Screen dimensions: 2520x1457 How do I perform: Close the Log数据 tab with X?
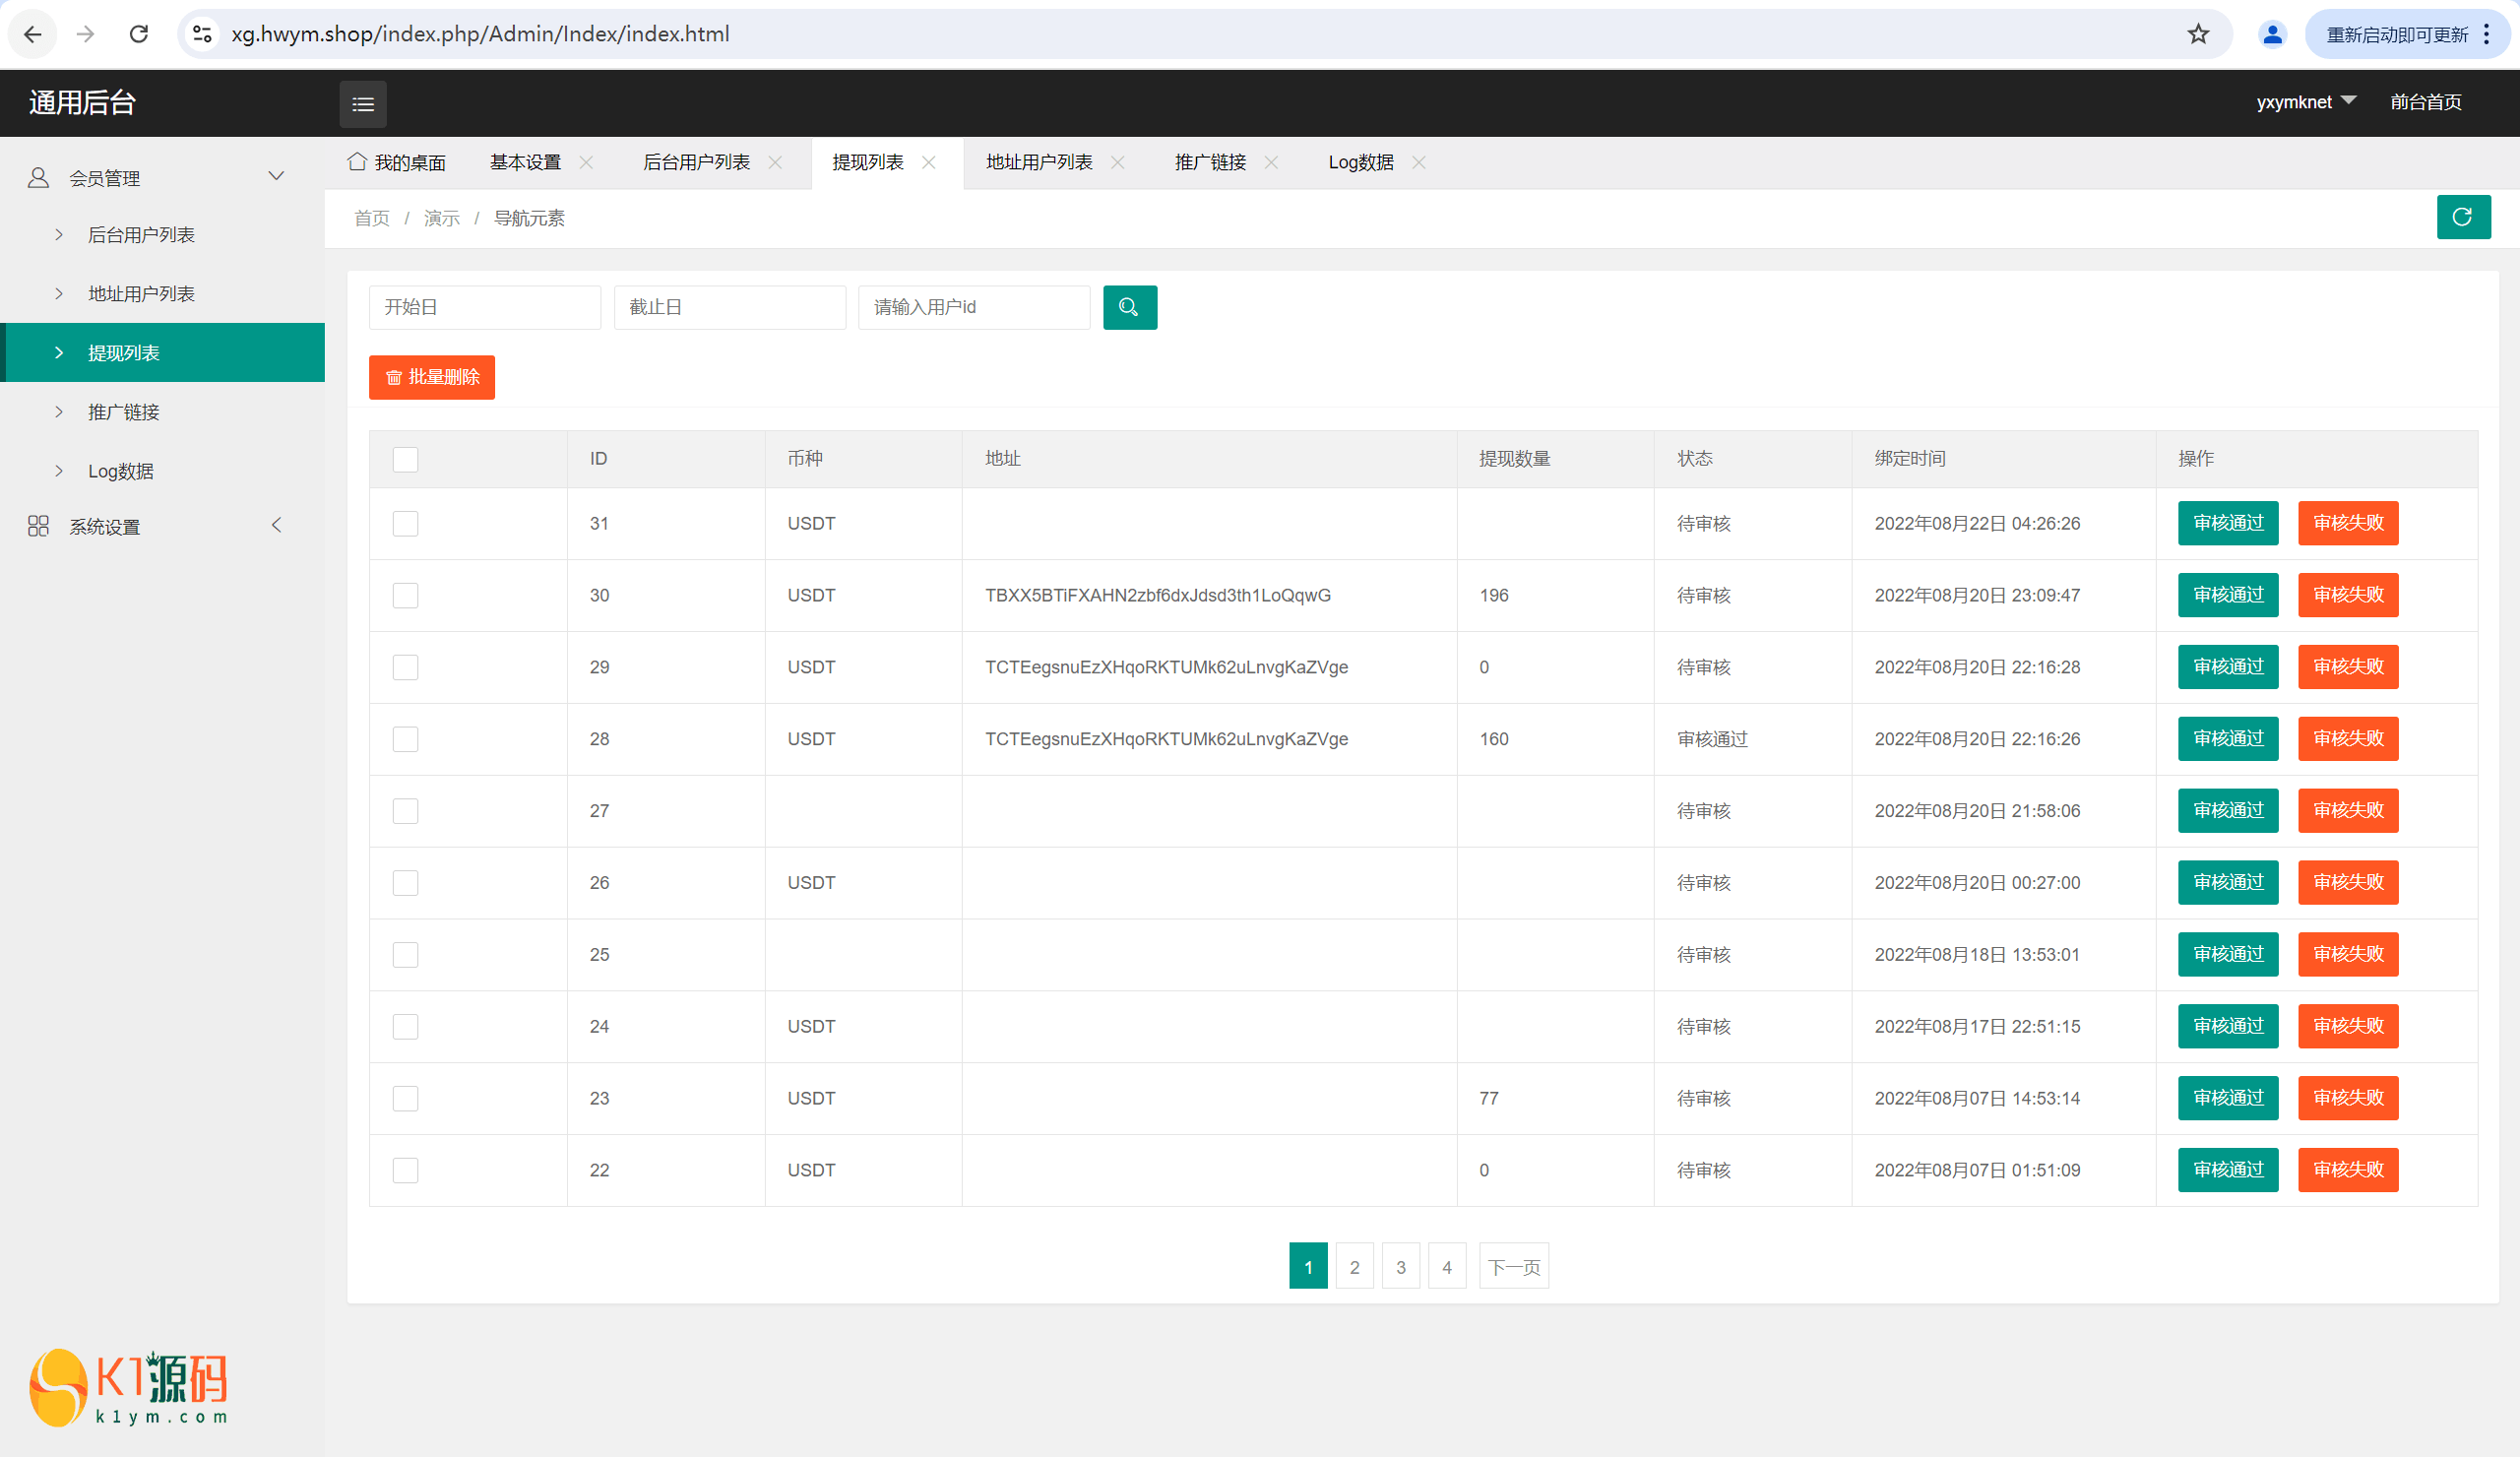(1418, 162)
